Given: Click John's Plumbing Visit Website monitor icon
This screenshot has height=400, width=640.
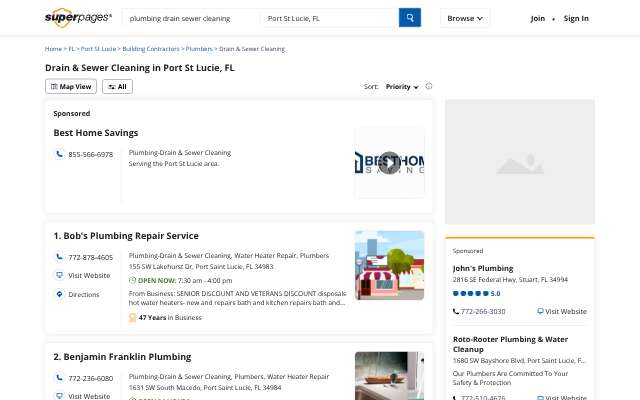Looking at the screenshot, I should [540, 311].
